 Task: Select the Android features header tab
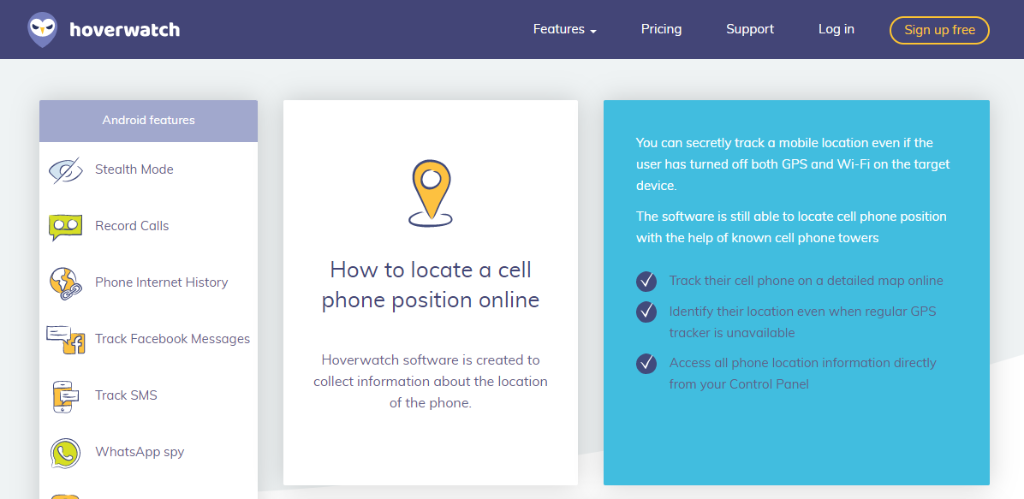tap(148, 121)
